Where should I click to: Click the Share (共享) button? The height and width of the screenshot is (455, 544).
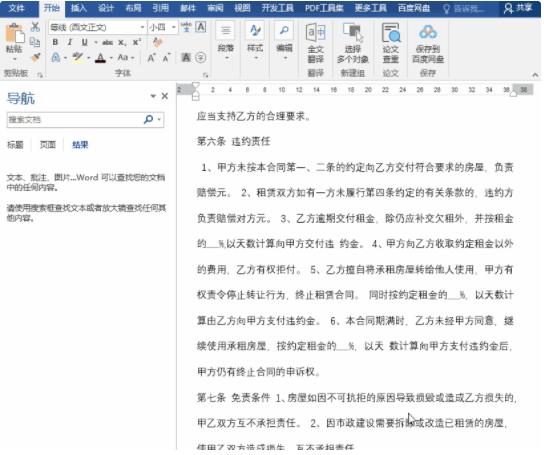(x=518, y=8)
